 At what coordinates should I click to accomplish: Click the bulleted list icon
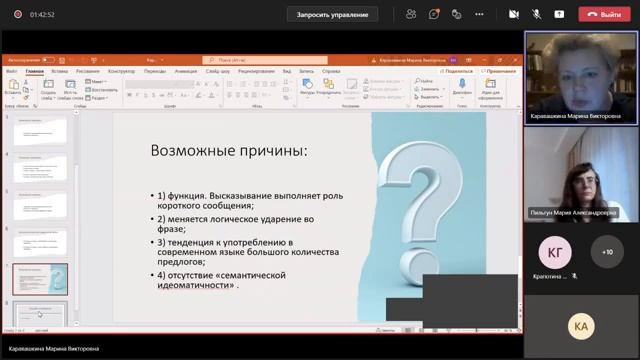click(x=230, y=84)
